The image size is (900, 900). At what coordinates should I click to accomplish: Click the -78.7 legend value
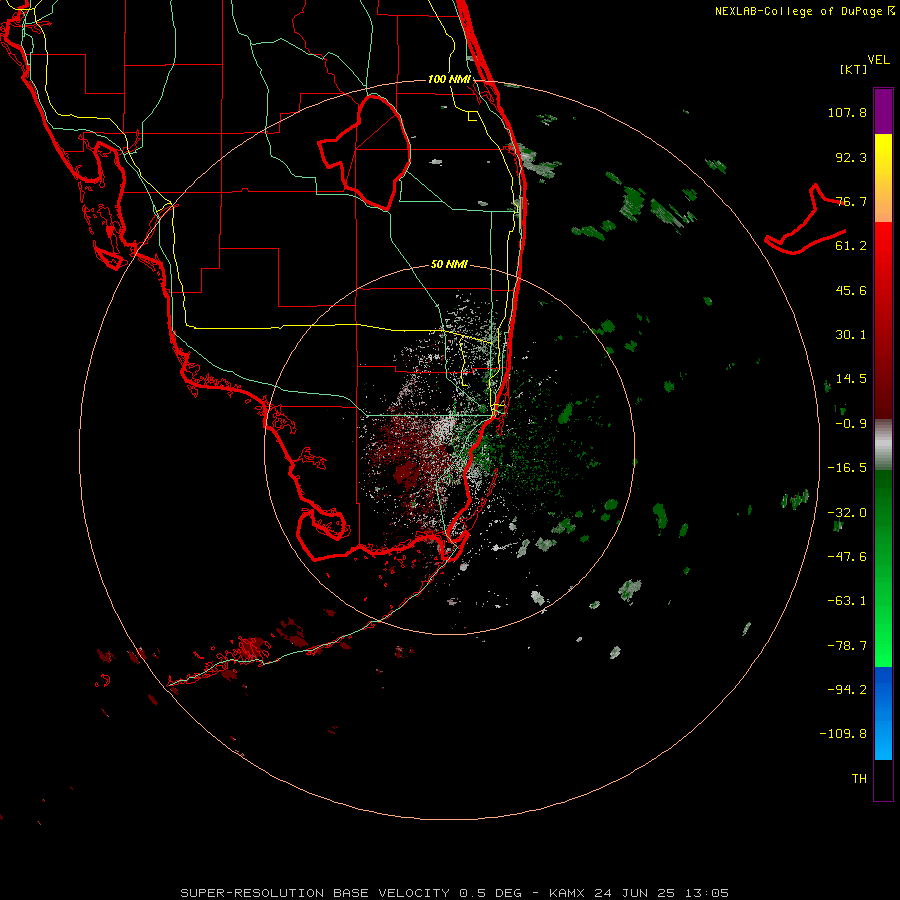[847, 646]
